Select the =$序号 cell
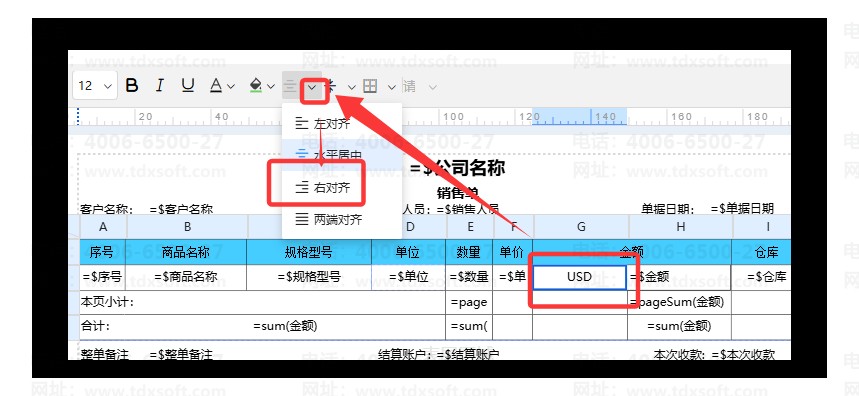Image resolution: width=859 pixels, height=396 pixels. tap(102, 277)
